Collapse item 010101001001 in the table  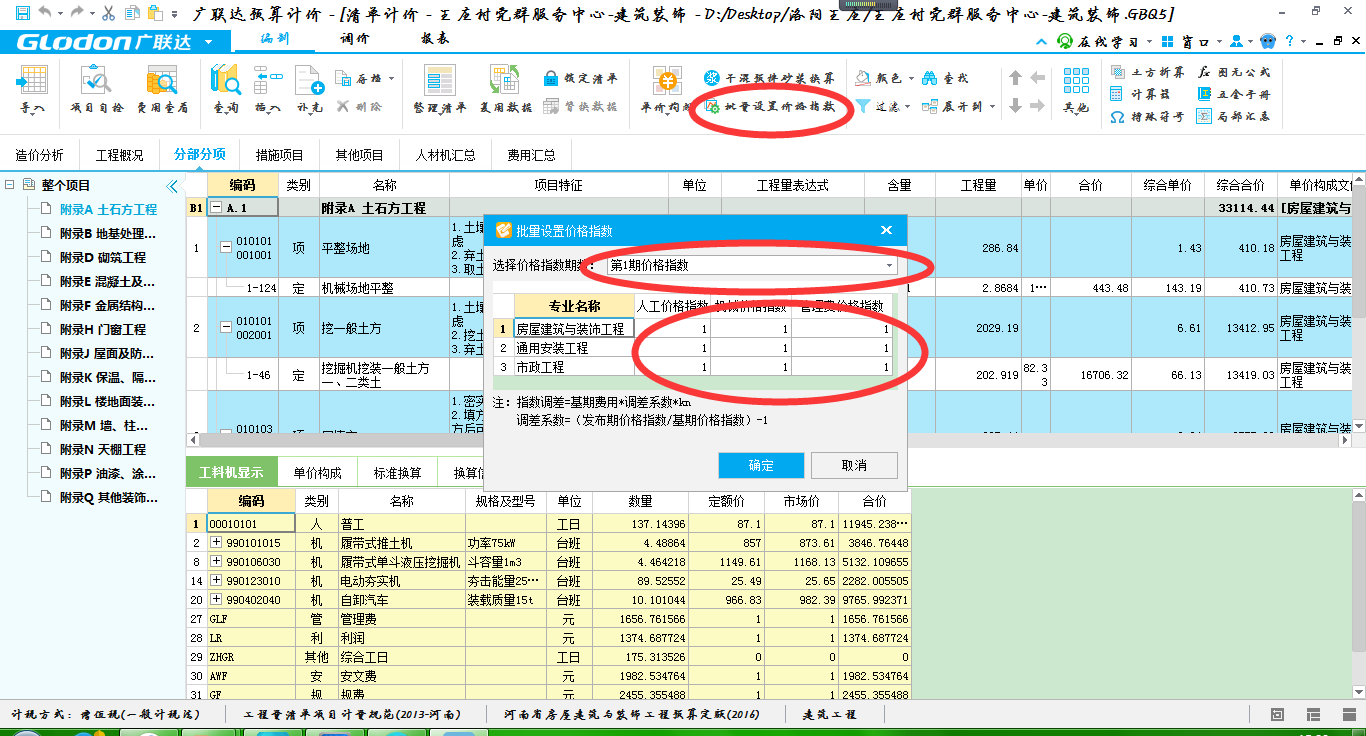coord(225,247)
